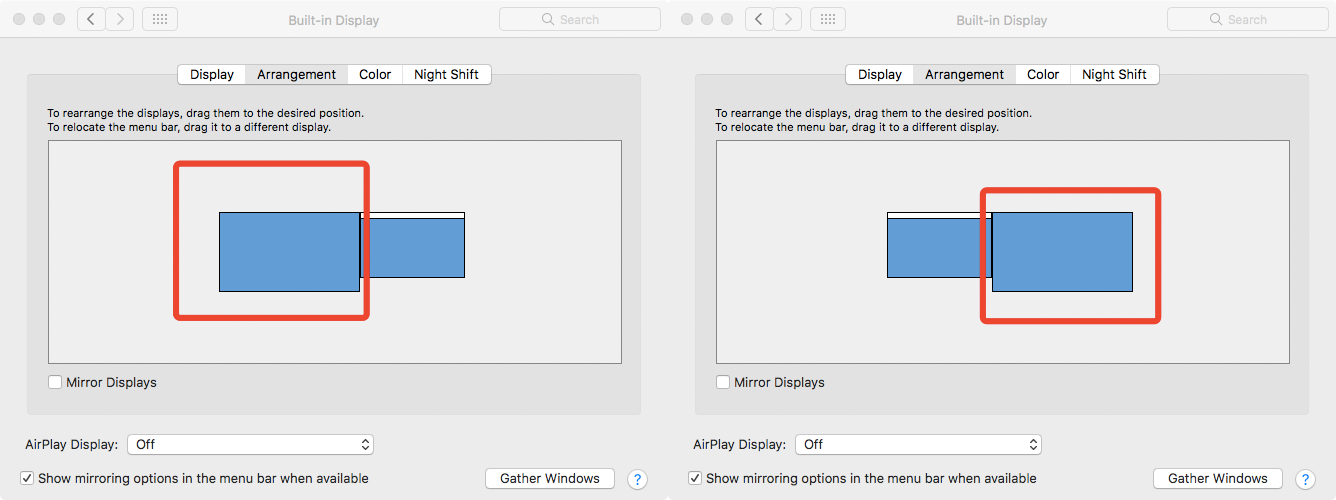The width and height of the screenshot is (1336, 500).
Task: Click Gather Windows in the right window
Action: [x=1218, y=478]
